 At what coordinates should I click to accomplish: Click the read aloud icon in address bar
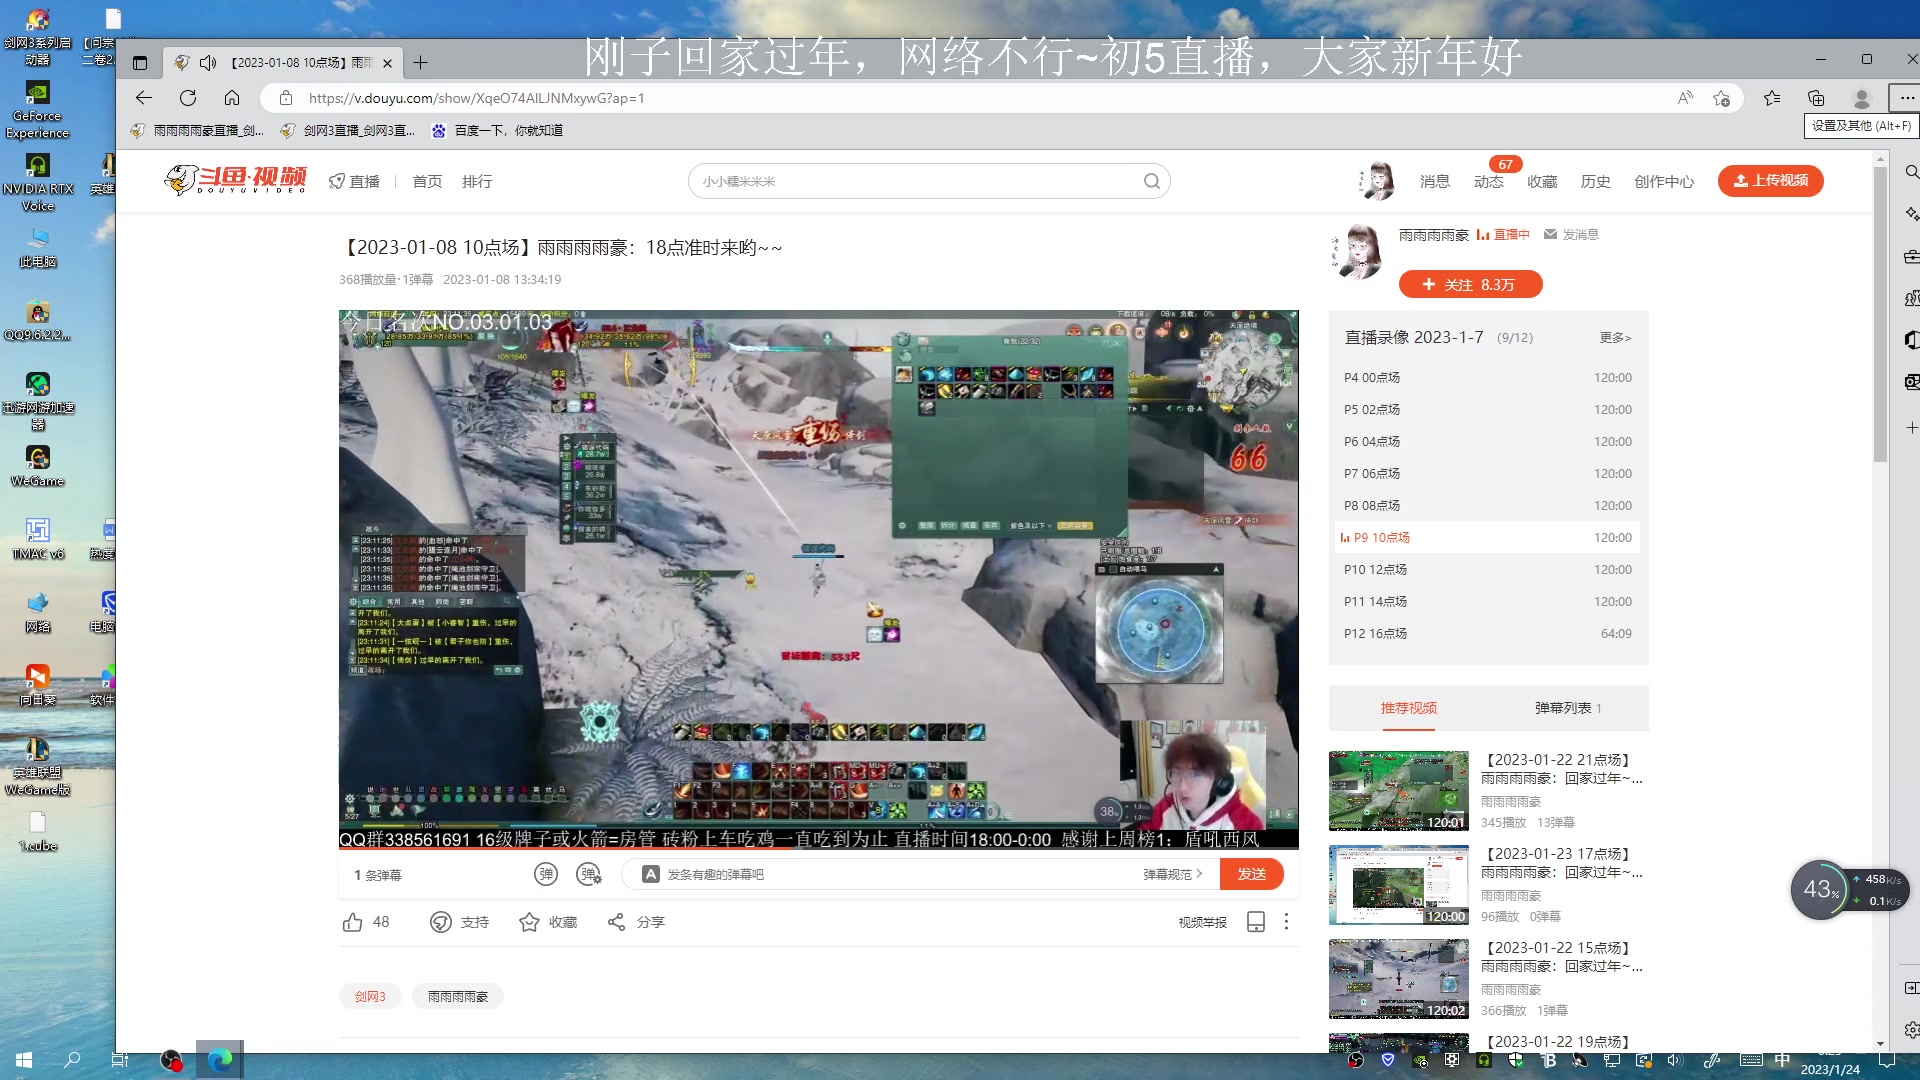[1685, 98]
